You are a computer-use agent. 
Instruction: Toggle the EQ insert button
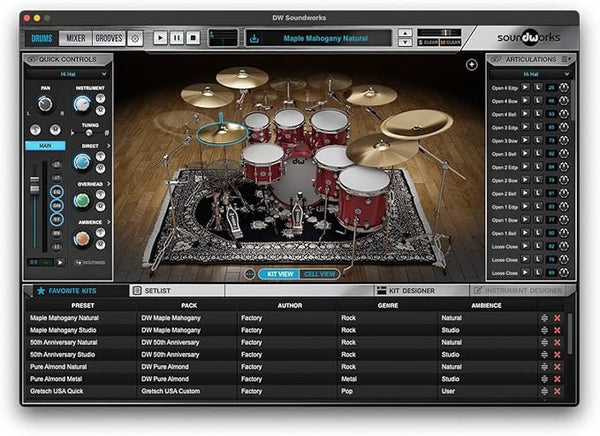(57, 192)
